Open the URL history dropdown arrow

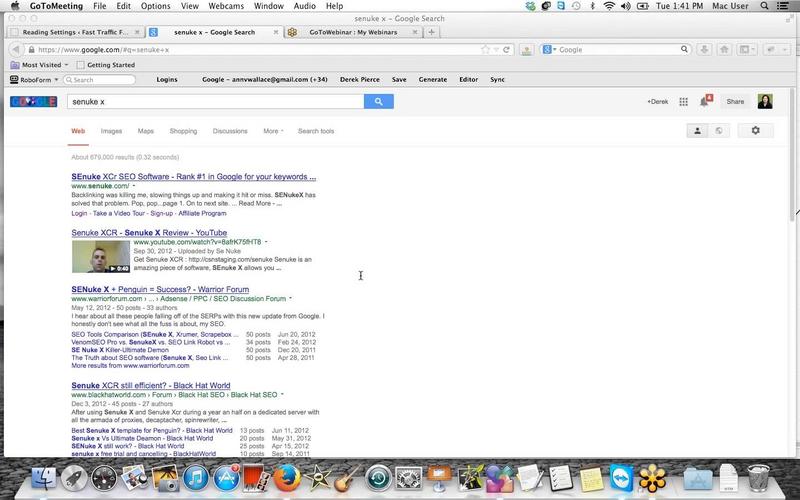496,49
